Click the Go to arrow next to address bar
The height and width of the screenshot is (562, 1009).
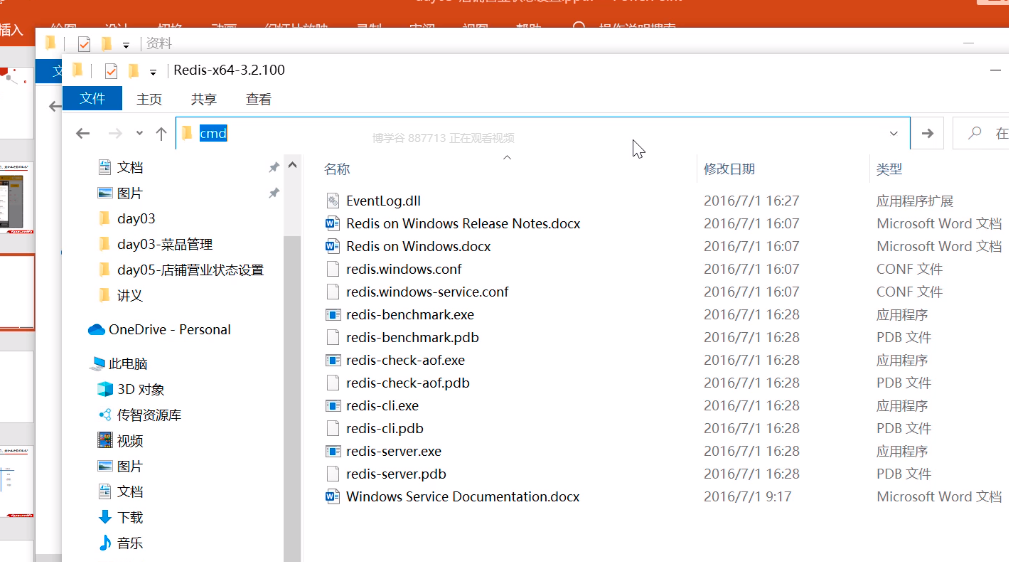(x=927, y=133)
